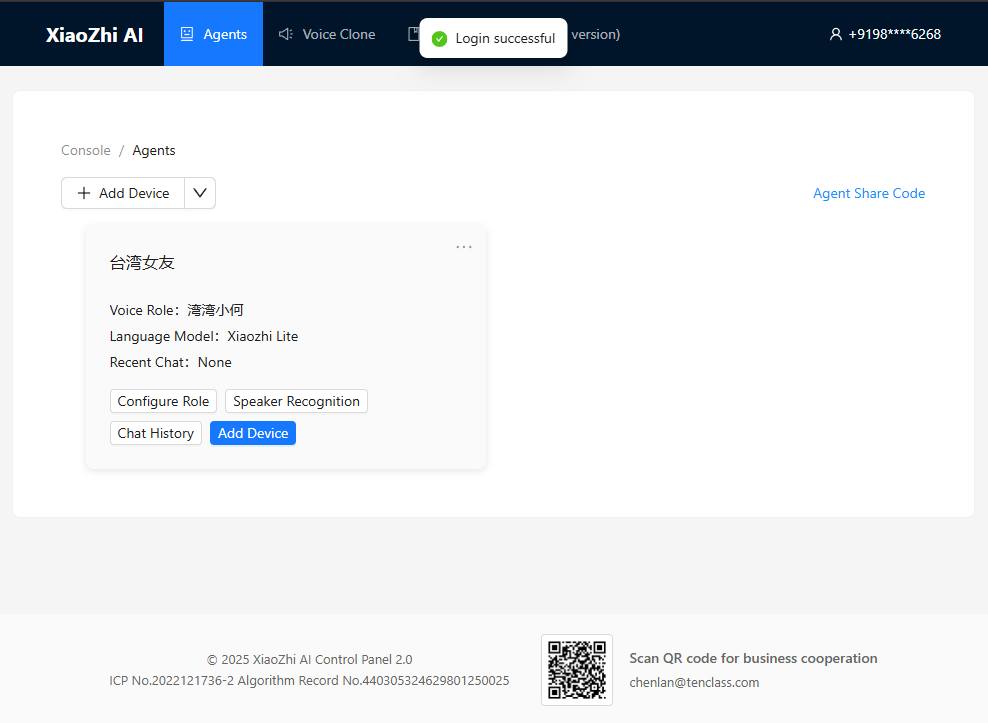Click the business cooperation QR code
The width and height of the screenshot is (988, 723).
coord(577,669)
